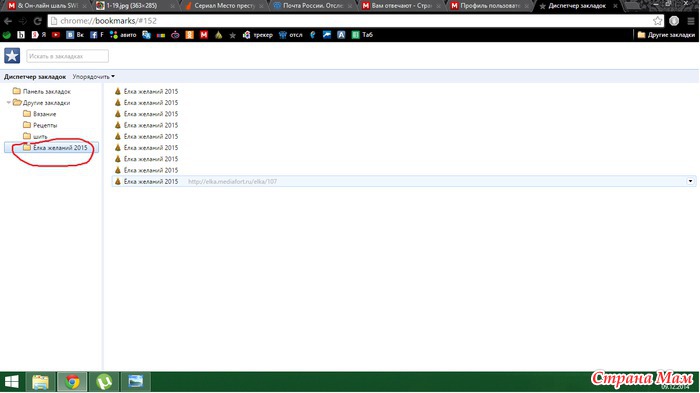Image resolution: width=700 pixels, height=393 pixels.
Task: Switch to the Почта России tab
Action: click(x=312, y=6)
